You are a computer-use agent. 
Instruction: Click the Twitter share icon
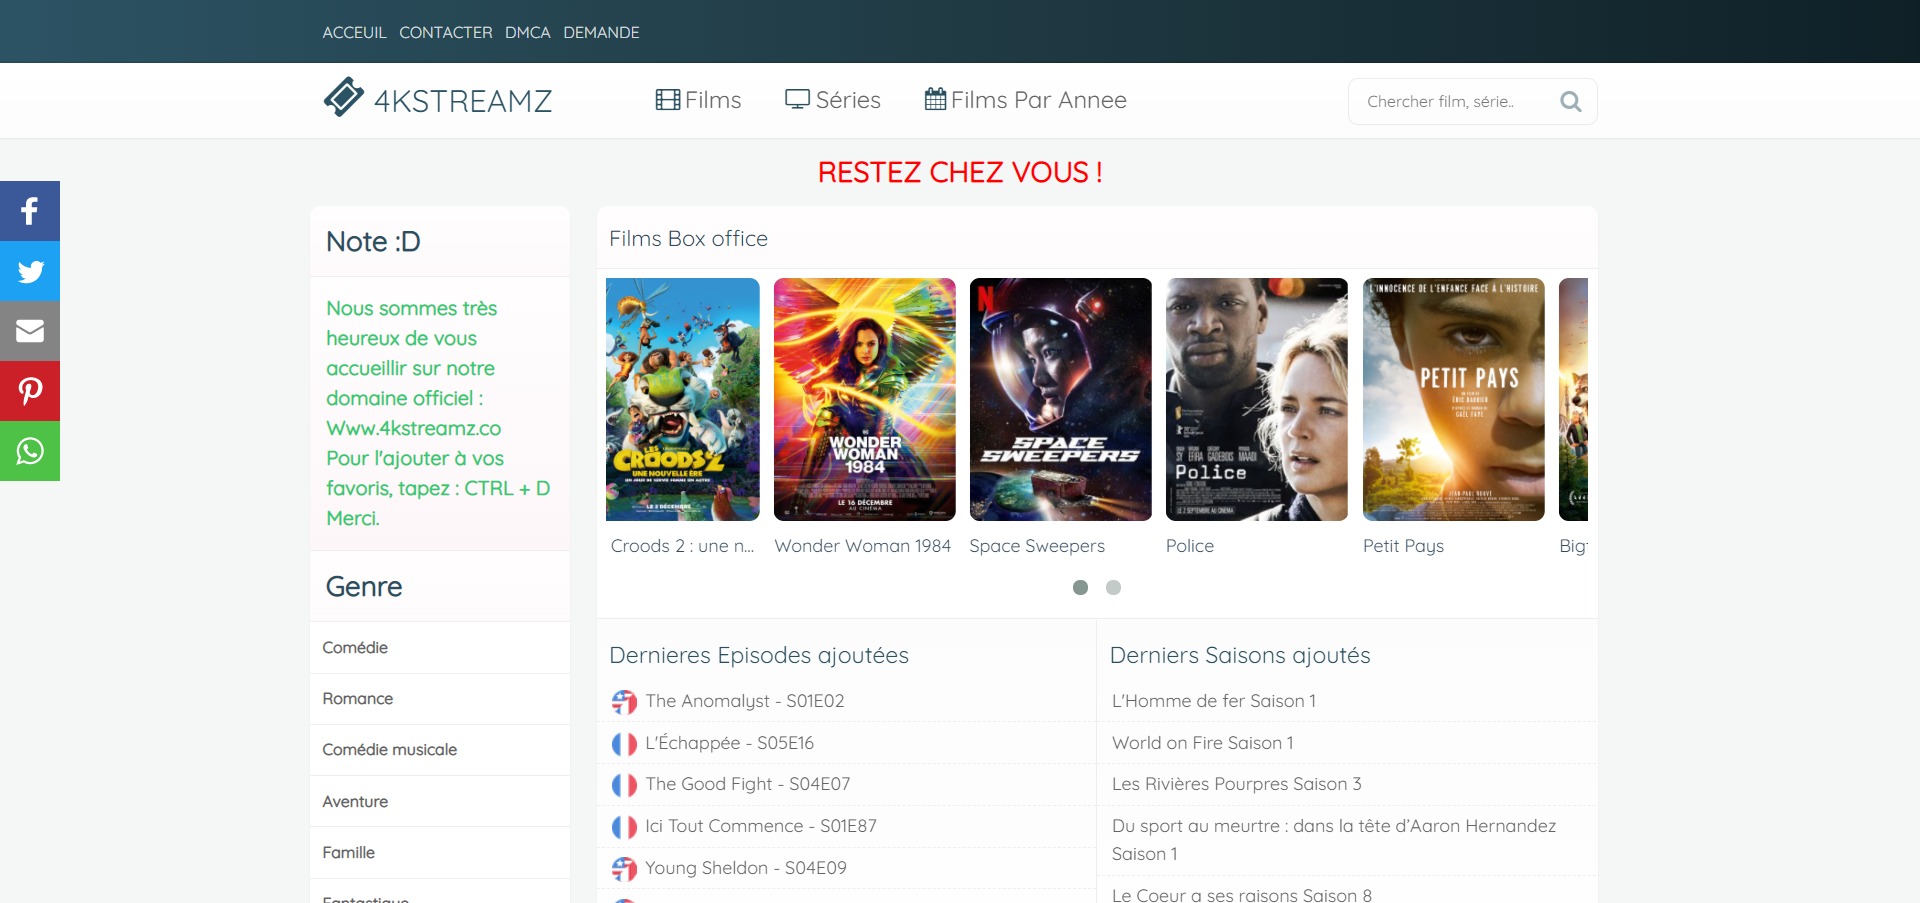tap(30, 271)
